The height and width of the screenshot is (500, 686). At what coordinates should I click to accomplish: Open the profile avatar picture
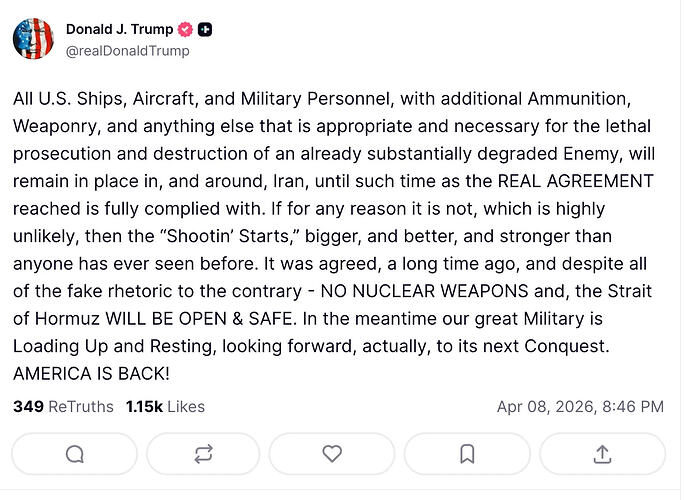pyautogui.click(x=33, y=39)
